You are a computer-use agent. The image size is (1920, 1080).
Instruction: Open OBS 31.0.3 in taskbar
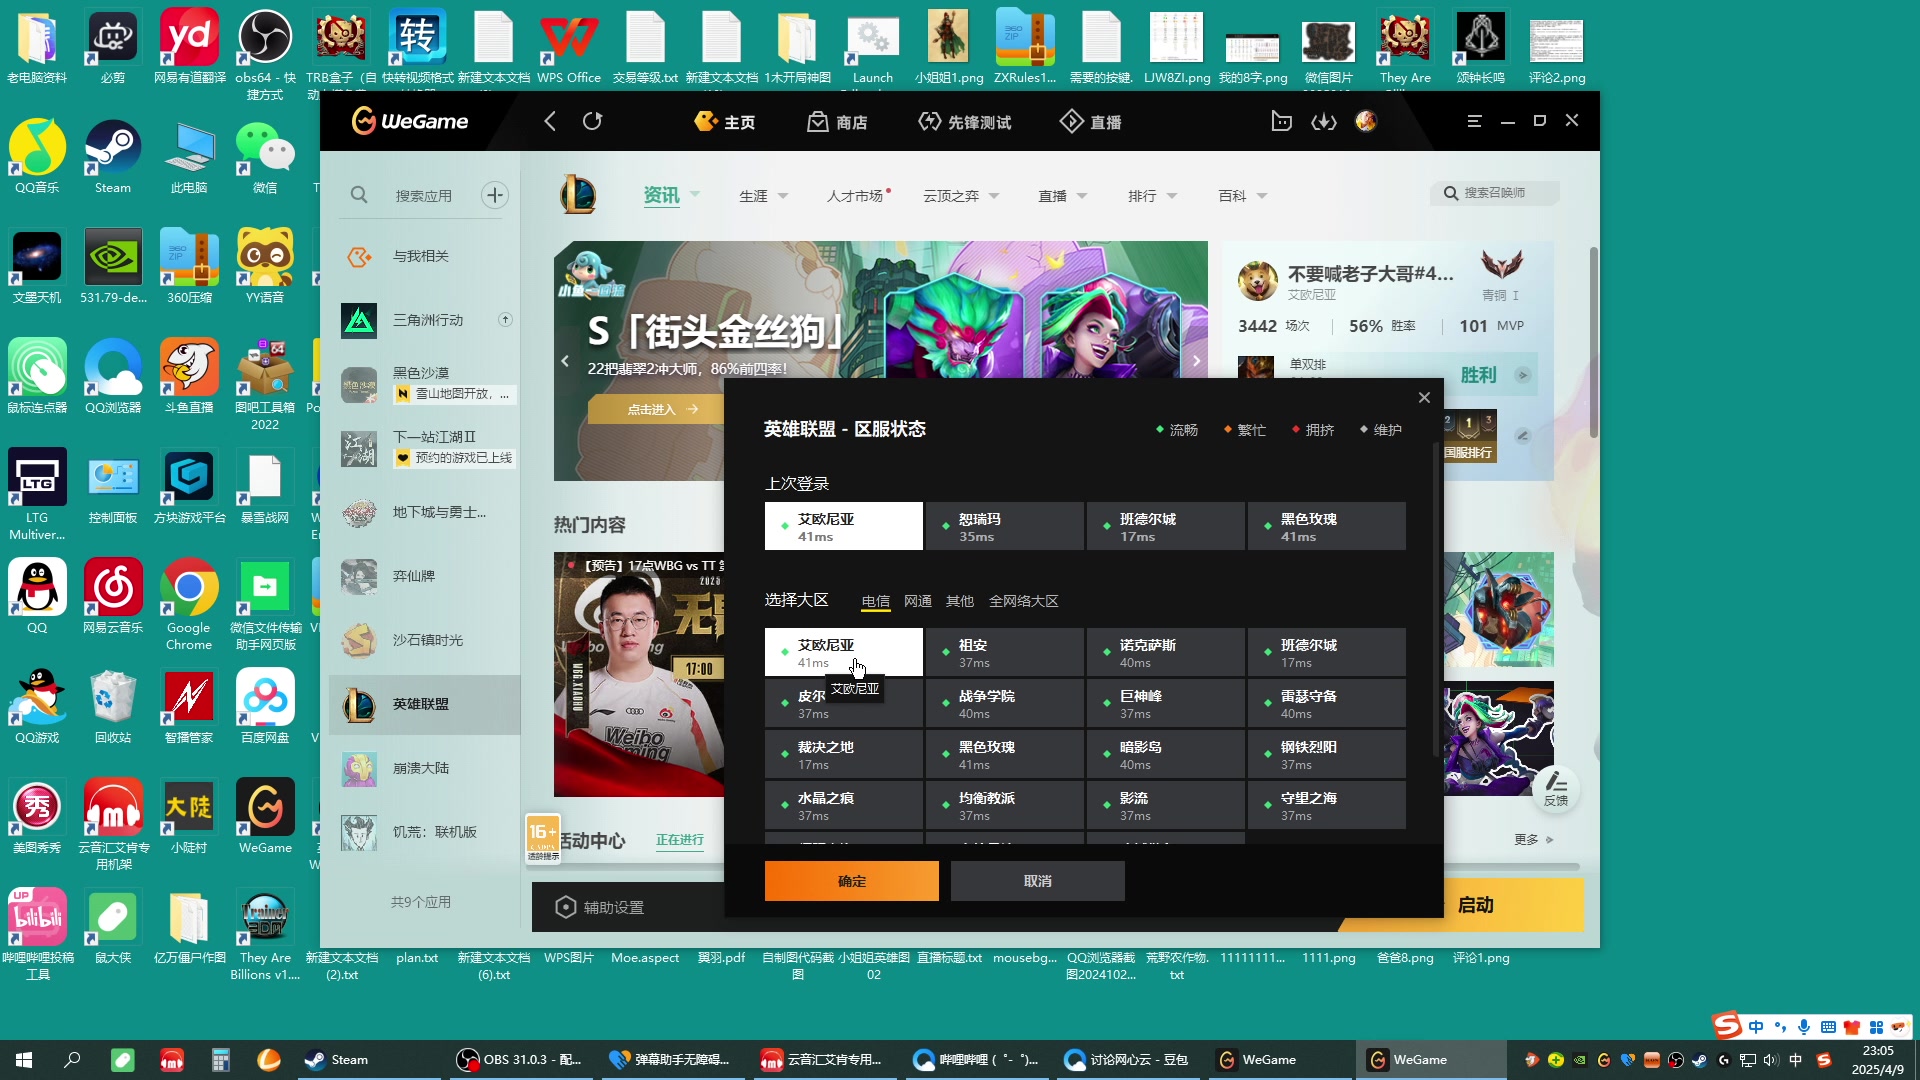[x=520, y=1059]
